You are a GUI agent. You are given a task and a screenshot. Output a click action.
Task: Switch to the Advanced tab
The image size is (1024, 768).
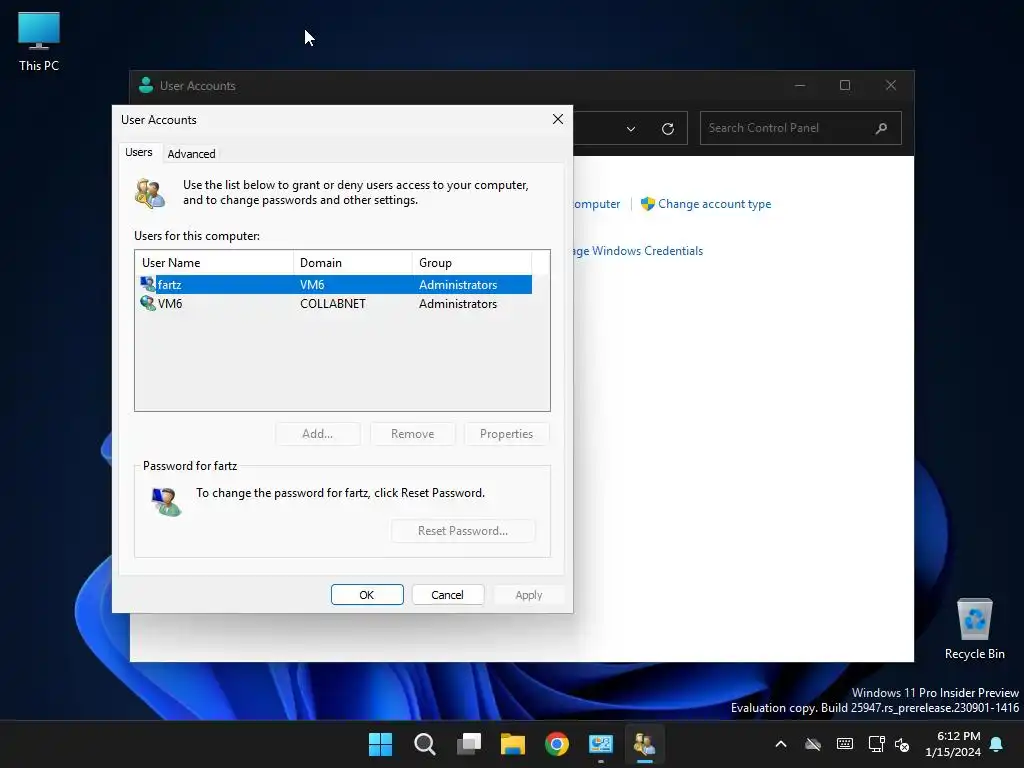point(191,153)
